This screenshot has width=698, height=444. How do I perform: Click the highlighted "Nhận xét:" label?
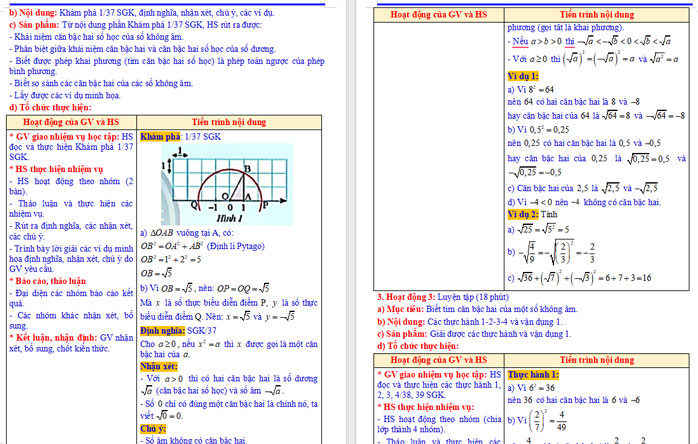[158, 366]
